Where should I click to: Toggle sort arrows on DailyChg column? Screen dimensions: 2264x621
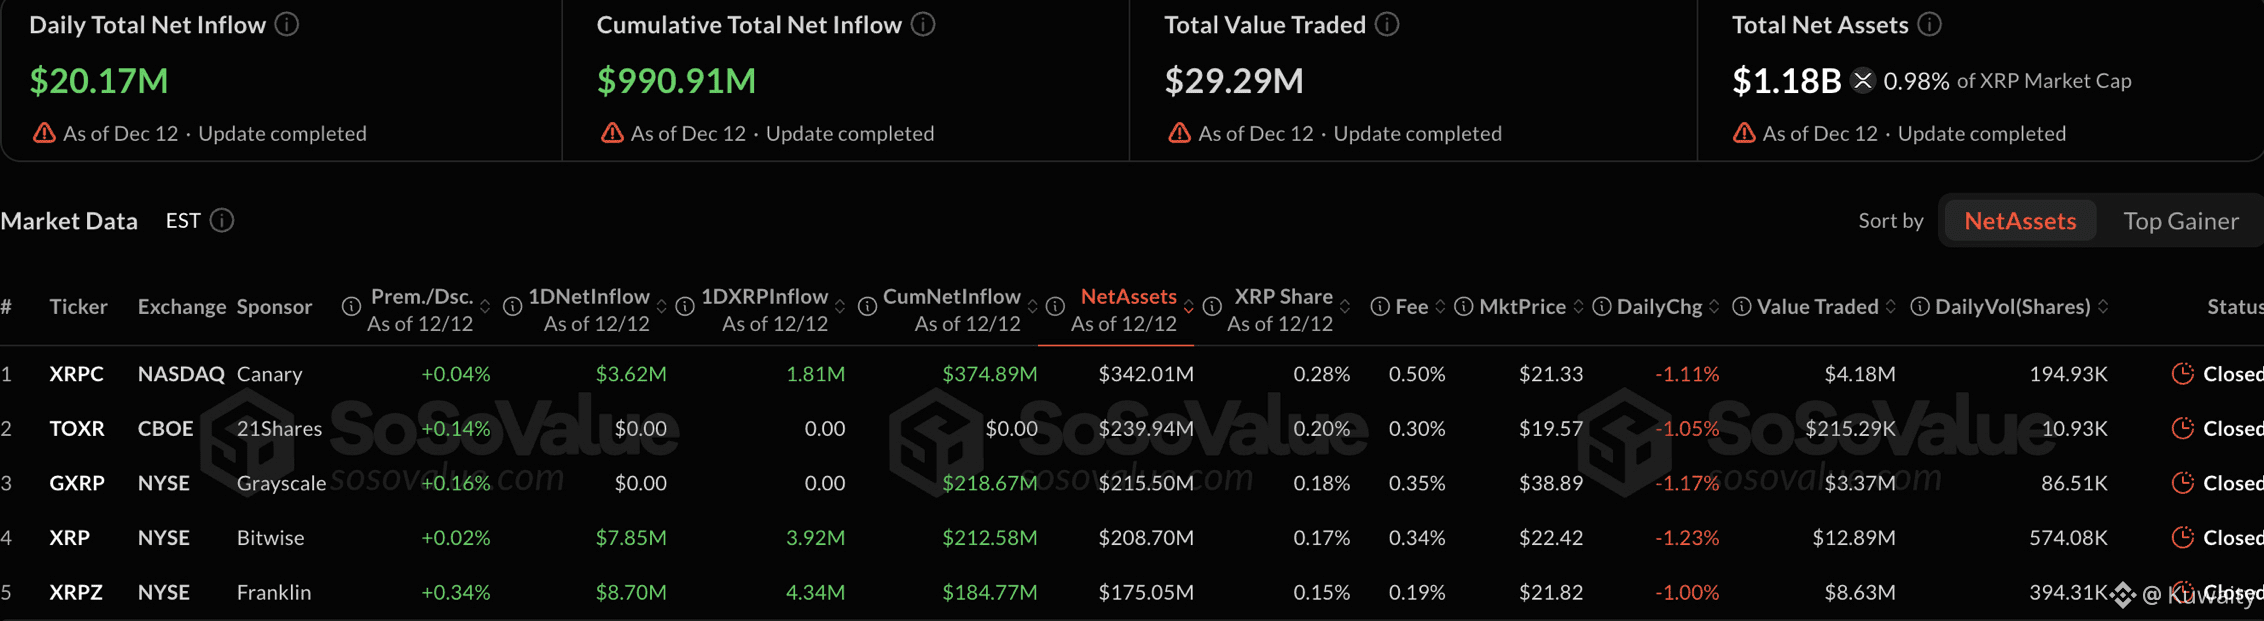coord(1714,307)
